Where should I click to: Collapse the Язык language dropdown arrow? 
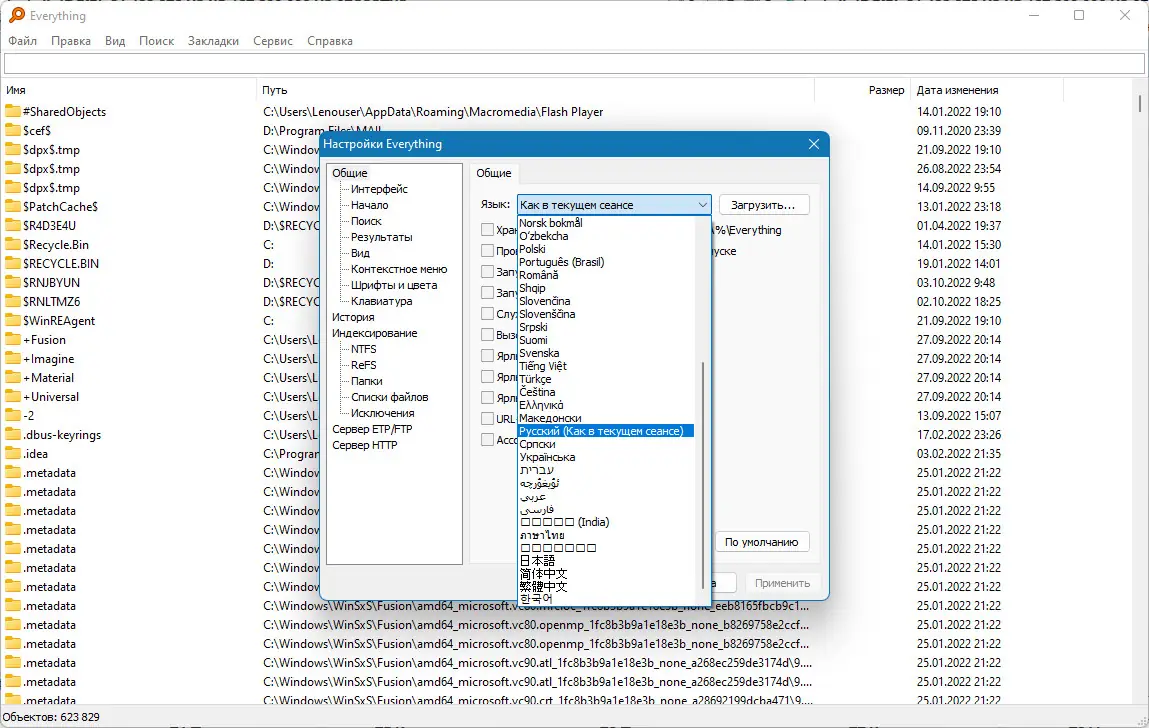(702, 205)
